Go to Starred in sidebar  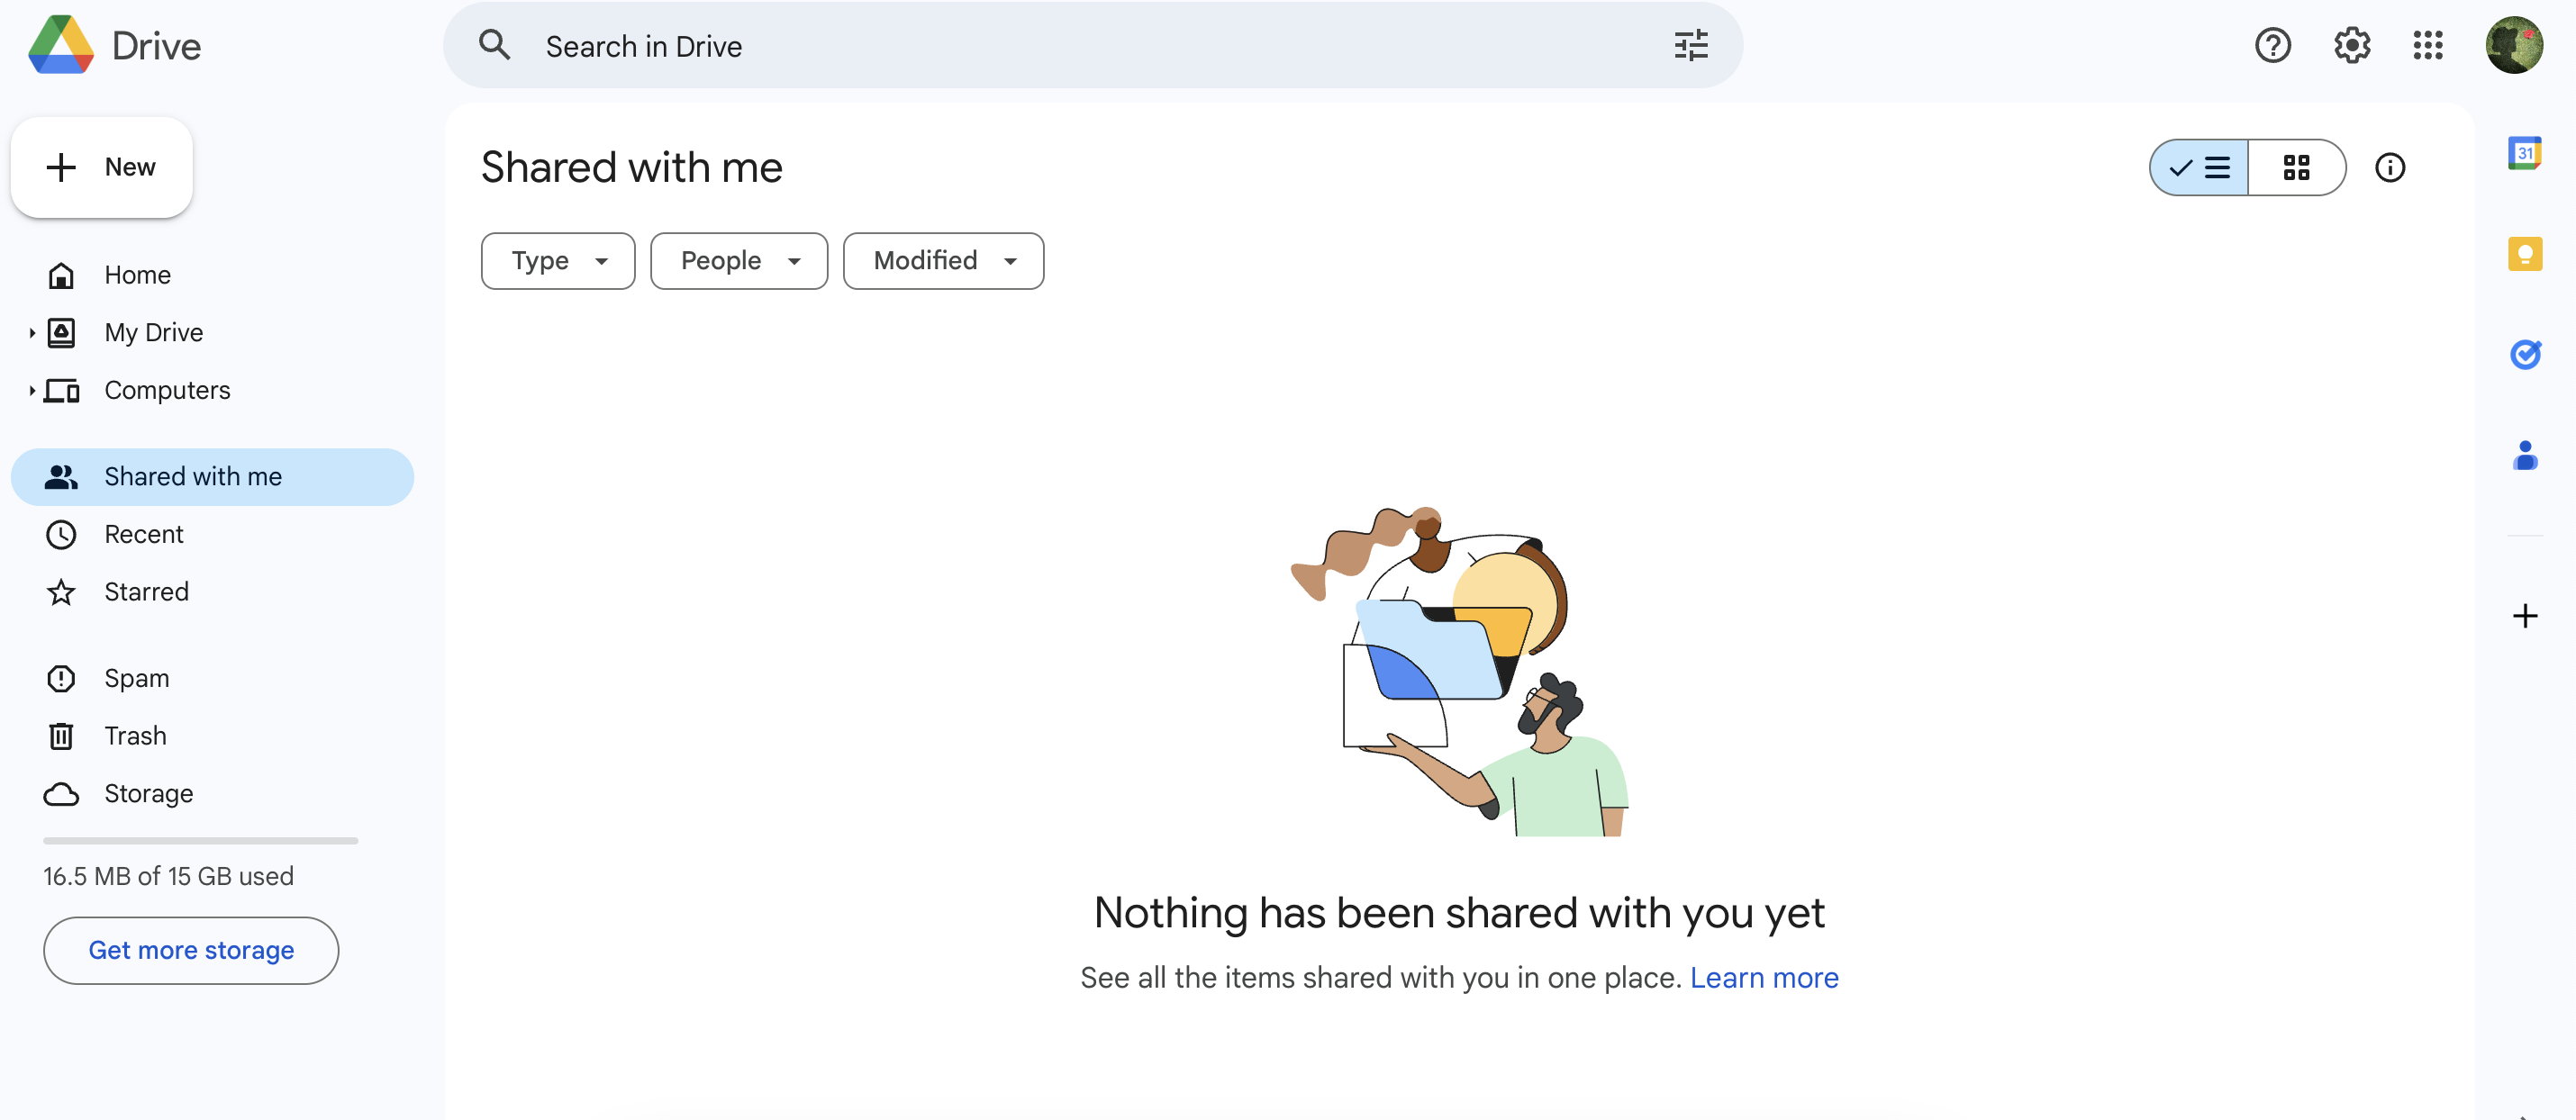pyautogui.click(x=146, y=592)
